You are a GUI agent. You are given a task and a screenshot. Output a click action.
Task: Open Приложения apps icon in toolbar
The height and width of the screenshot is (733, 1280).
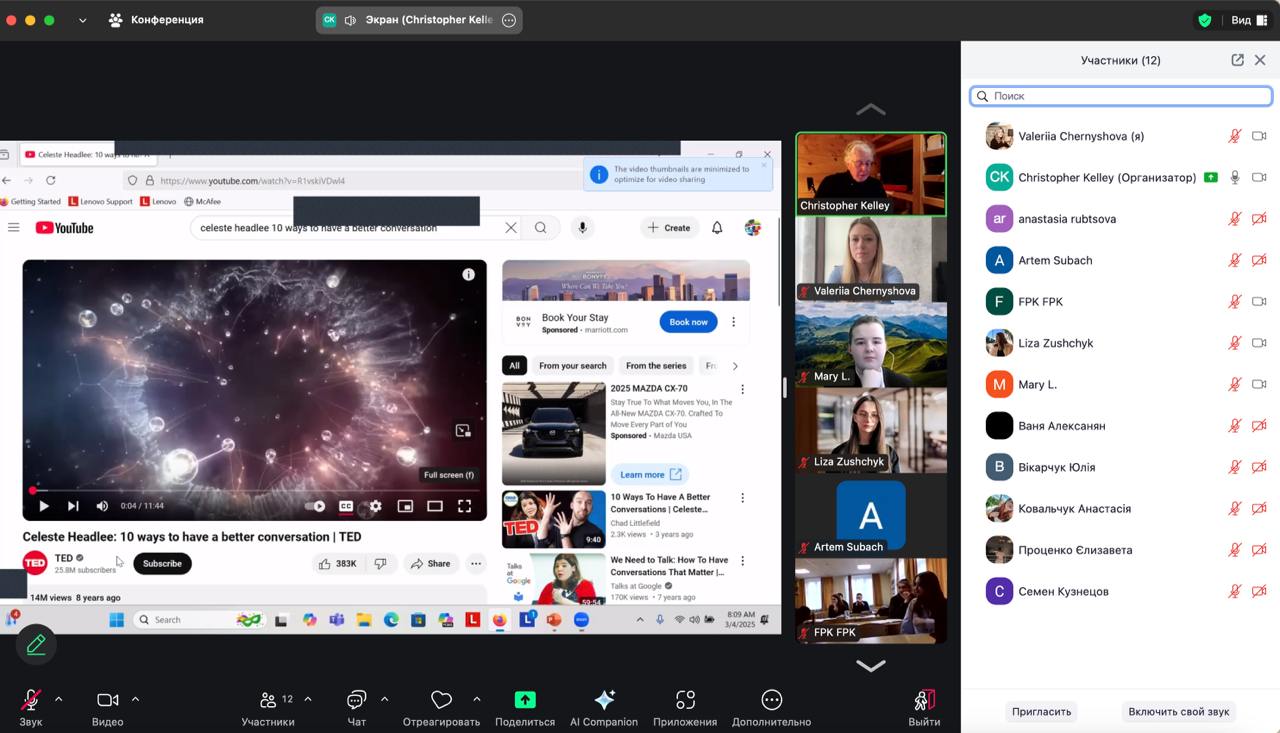click(685, 700)
